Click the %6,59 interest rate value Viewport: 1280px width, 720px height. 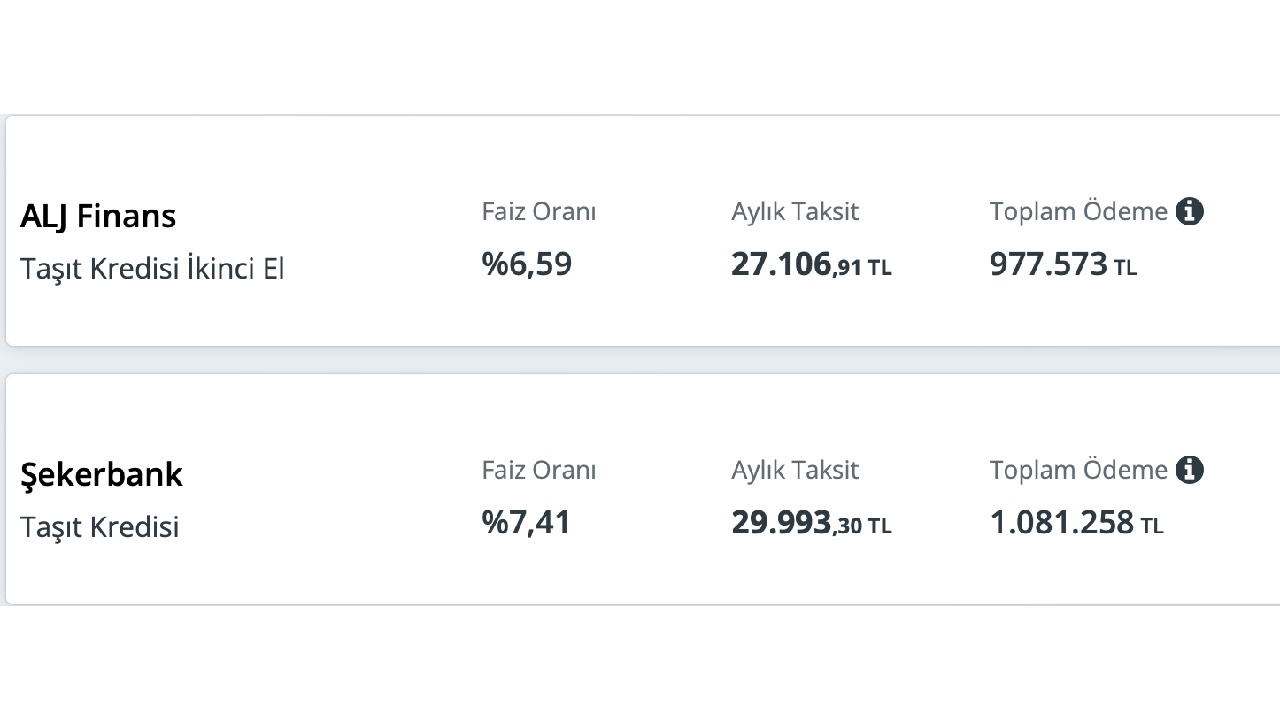click(526, 264)
